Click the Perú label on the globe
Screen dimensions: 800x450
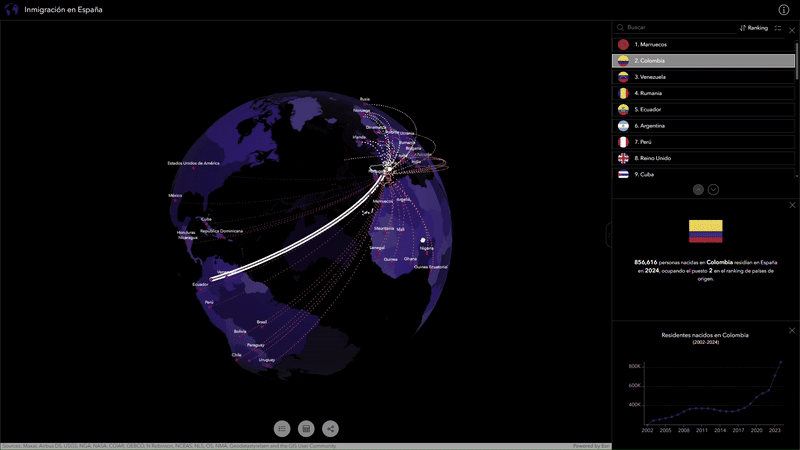[x=209, y=303]
